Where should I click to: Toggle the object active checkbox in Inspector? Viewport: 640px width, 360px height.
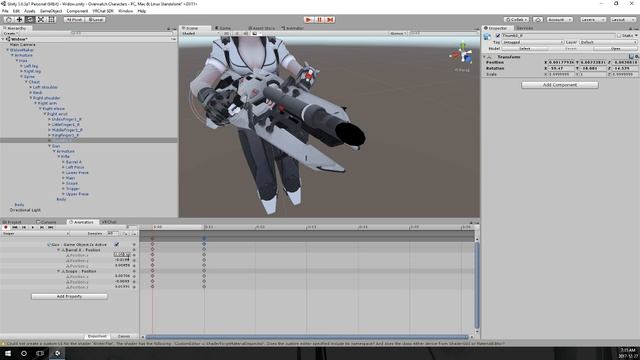click(498, 36)
